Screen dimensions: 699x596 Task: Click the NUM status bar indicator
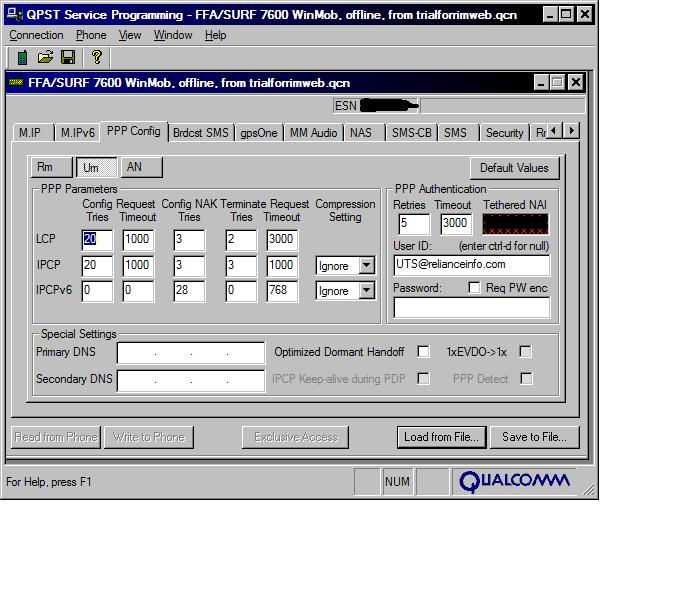point(397,481)
